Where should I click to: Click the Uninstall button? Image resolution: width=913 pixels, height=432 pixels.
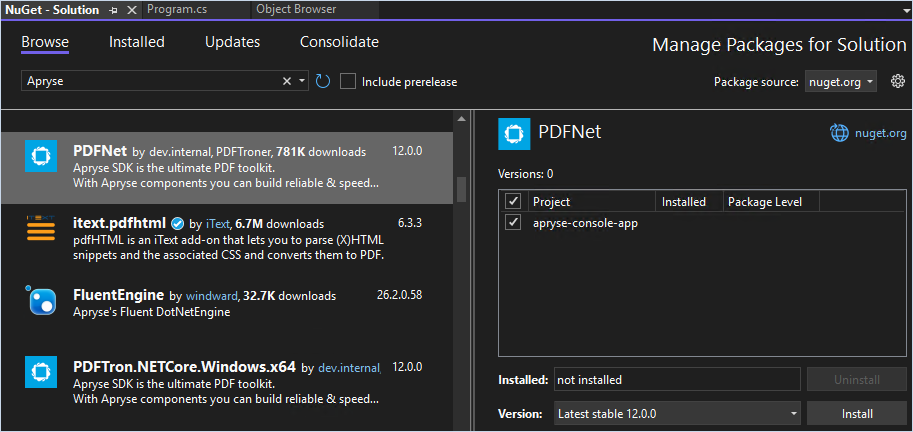click(x=857, y=380)
